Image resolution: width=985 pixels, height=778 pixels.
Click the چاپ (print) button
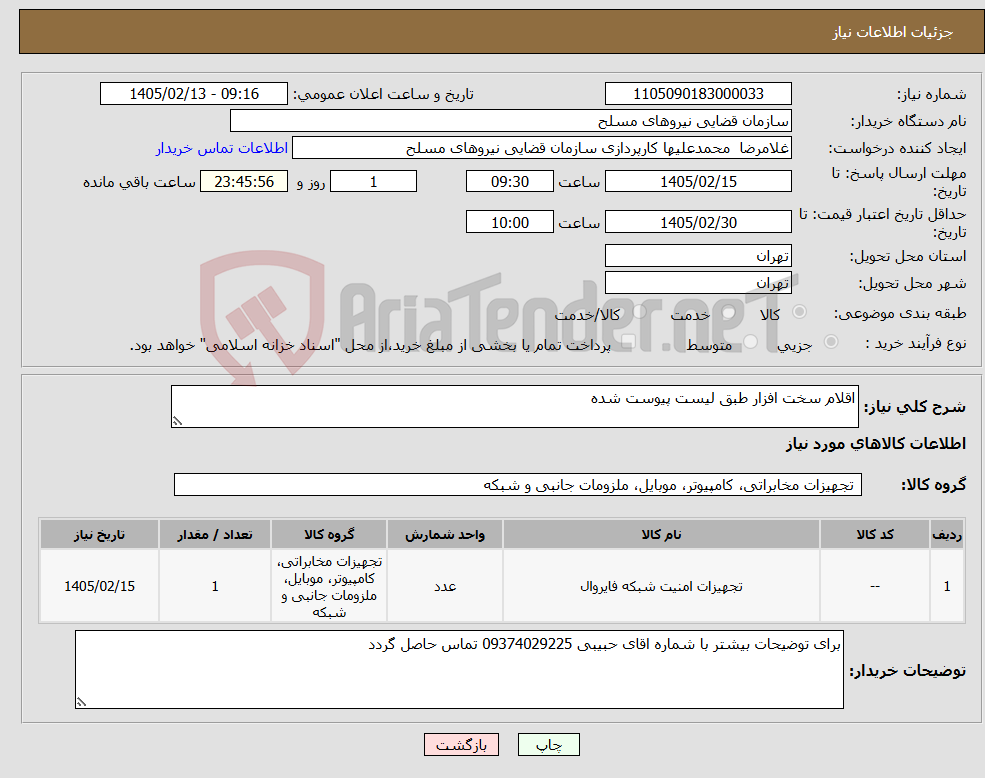click(548, 745)
